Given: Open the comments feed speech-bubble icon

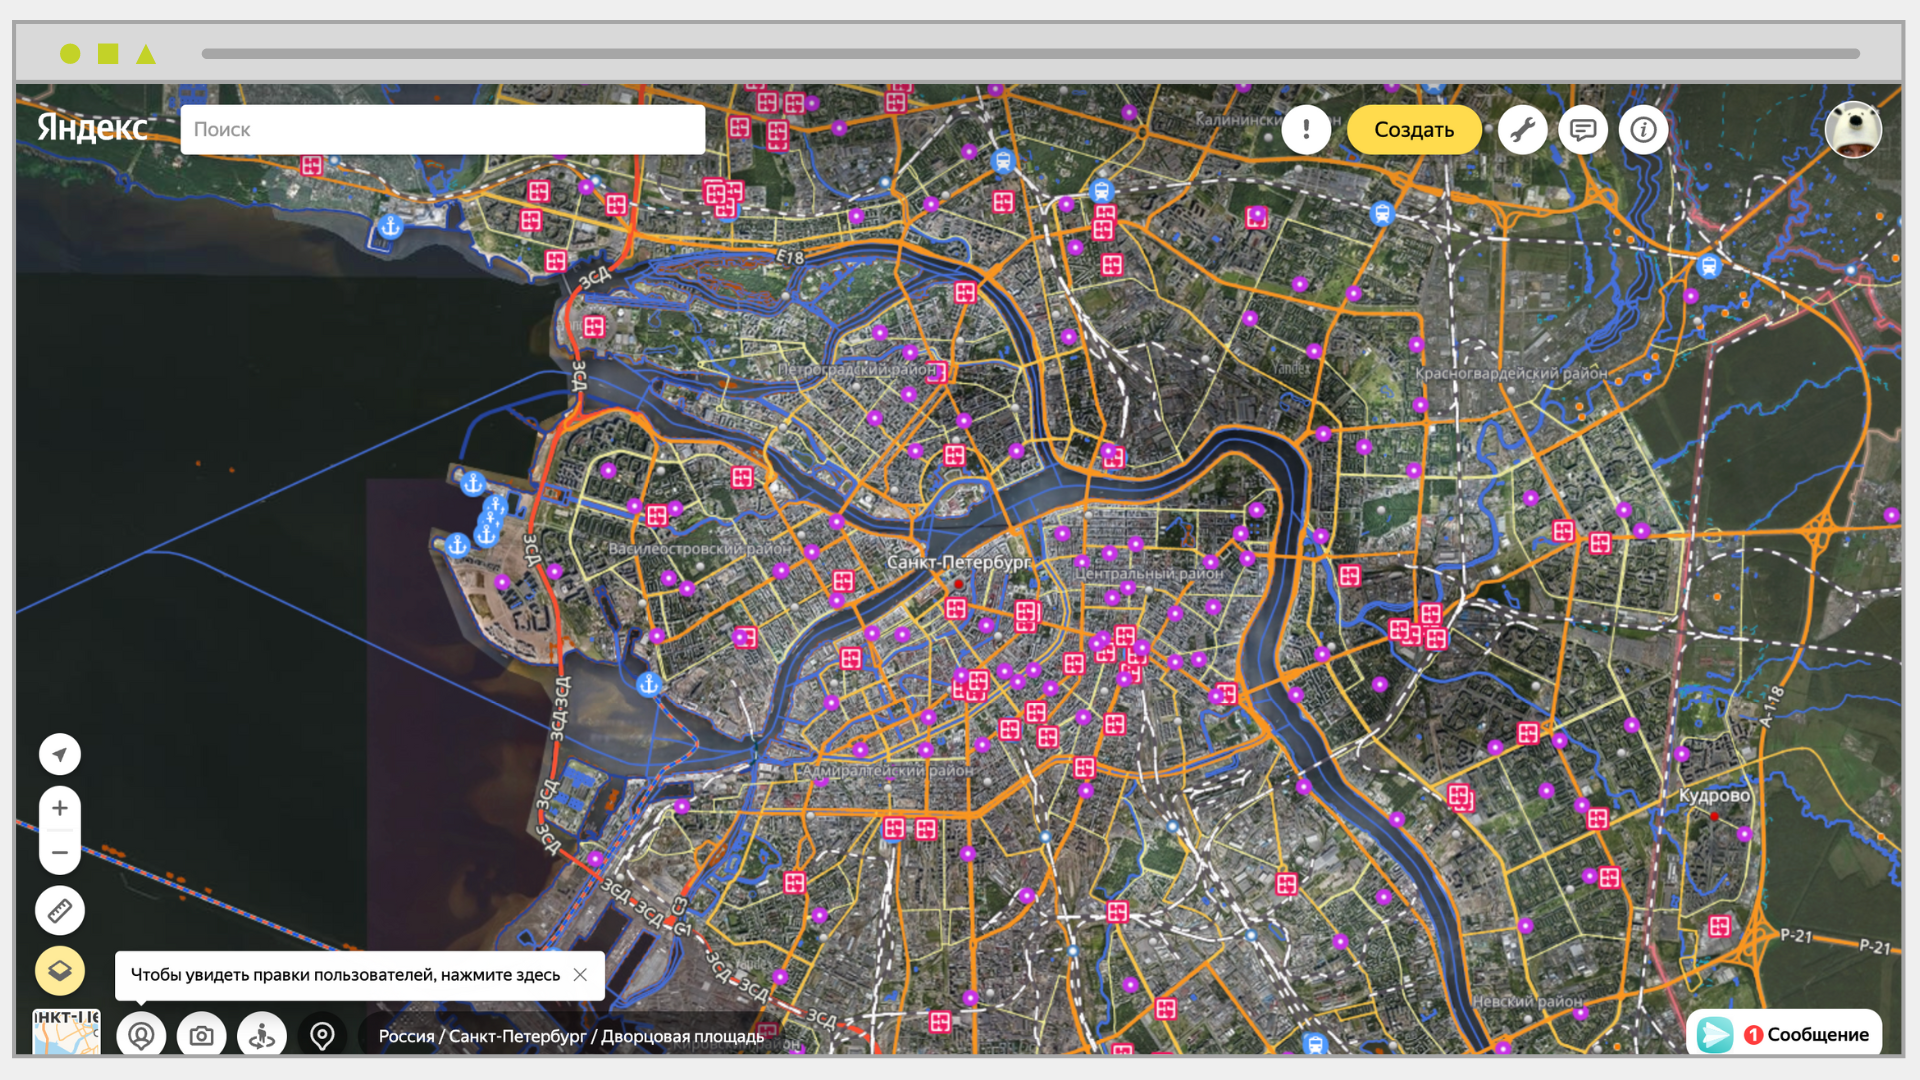Looking at the screenshot, I should (1582, 130).
